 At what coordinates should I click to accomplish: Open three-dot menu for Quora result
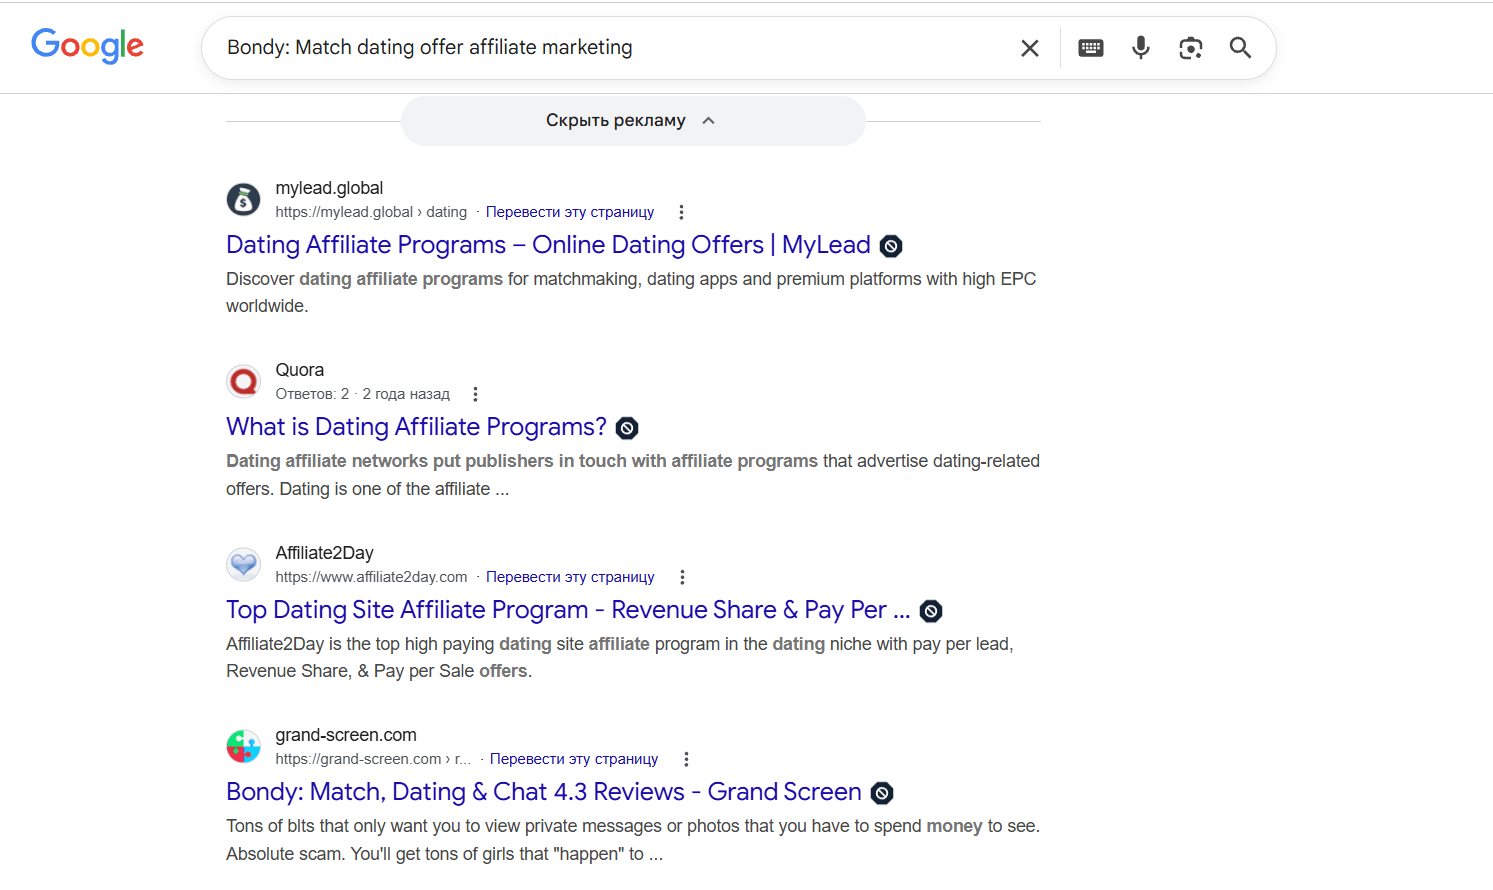pos(475,394)
